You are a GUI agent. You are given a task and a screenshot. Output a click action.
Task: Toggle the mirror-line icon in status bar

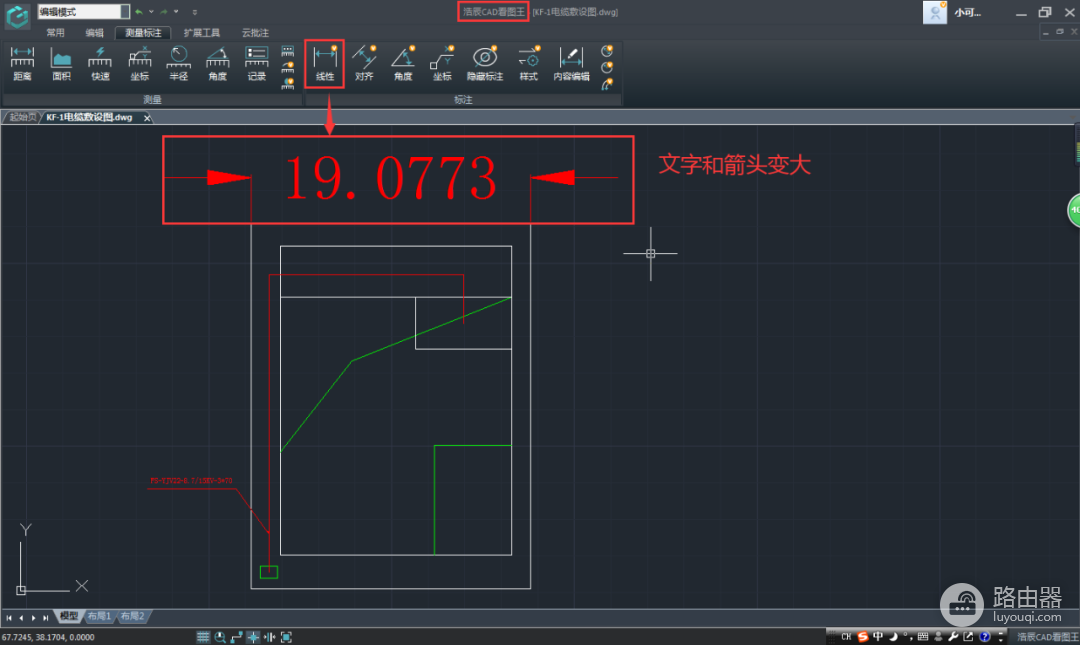(x=269, y=637)
